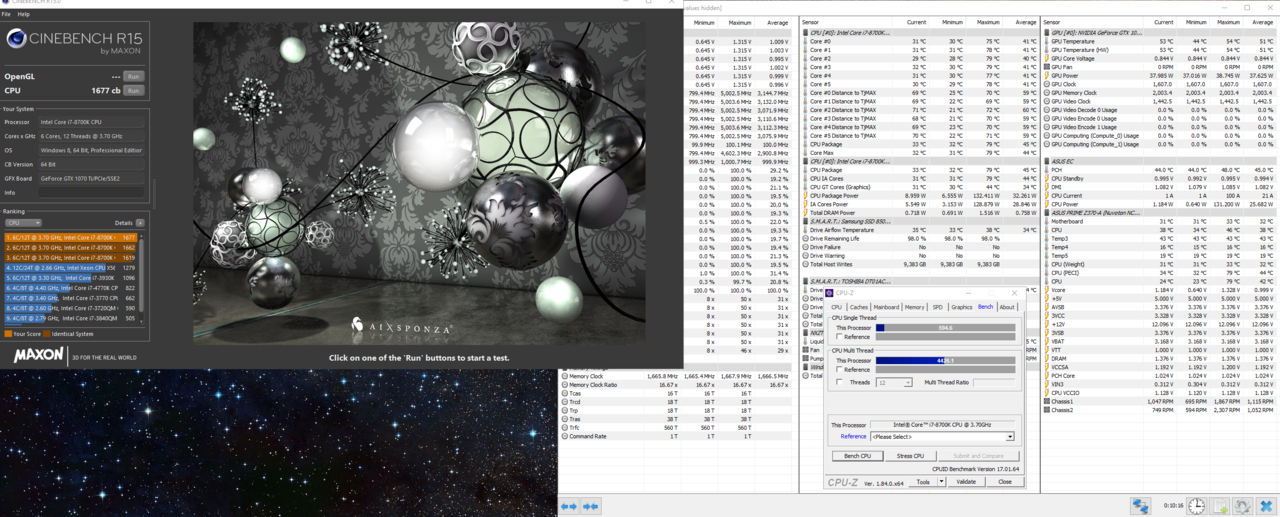The width and height of the screenshot is (1280, 517).
Task: Switch to the CPU tab in CPU-Z
Action: [x=837, y=307]
